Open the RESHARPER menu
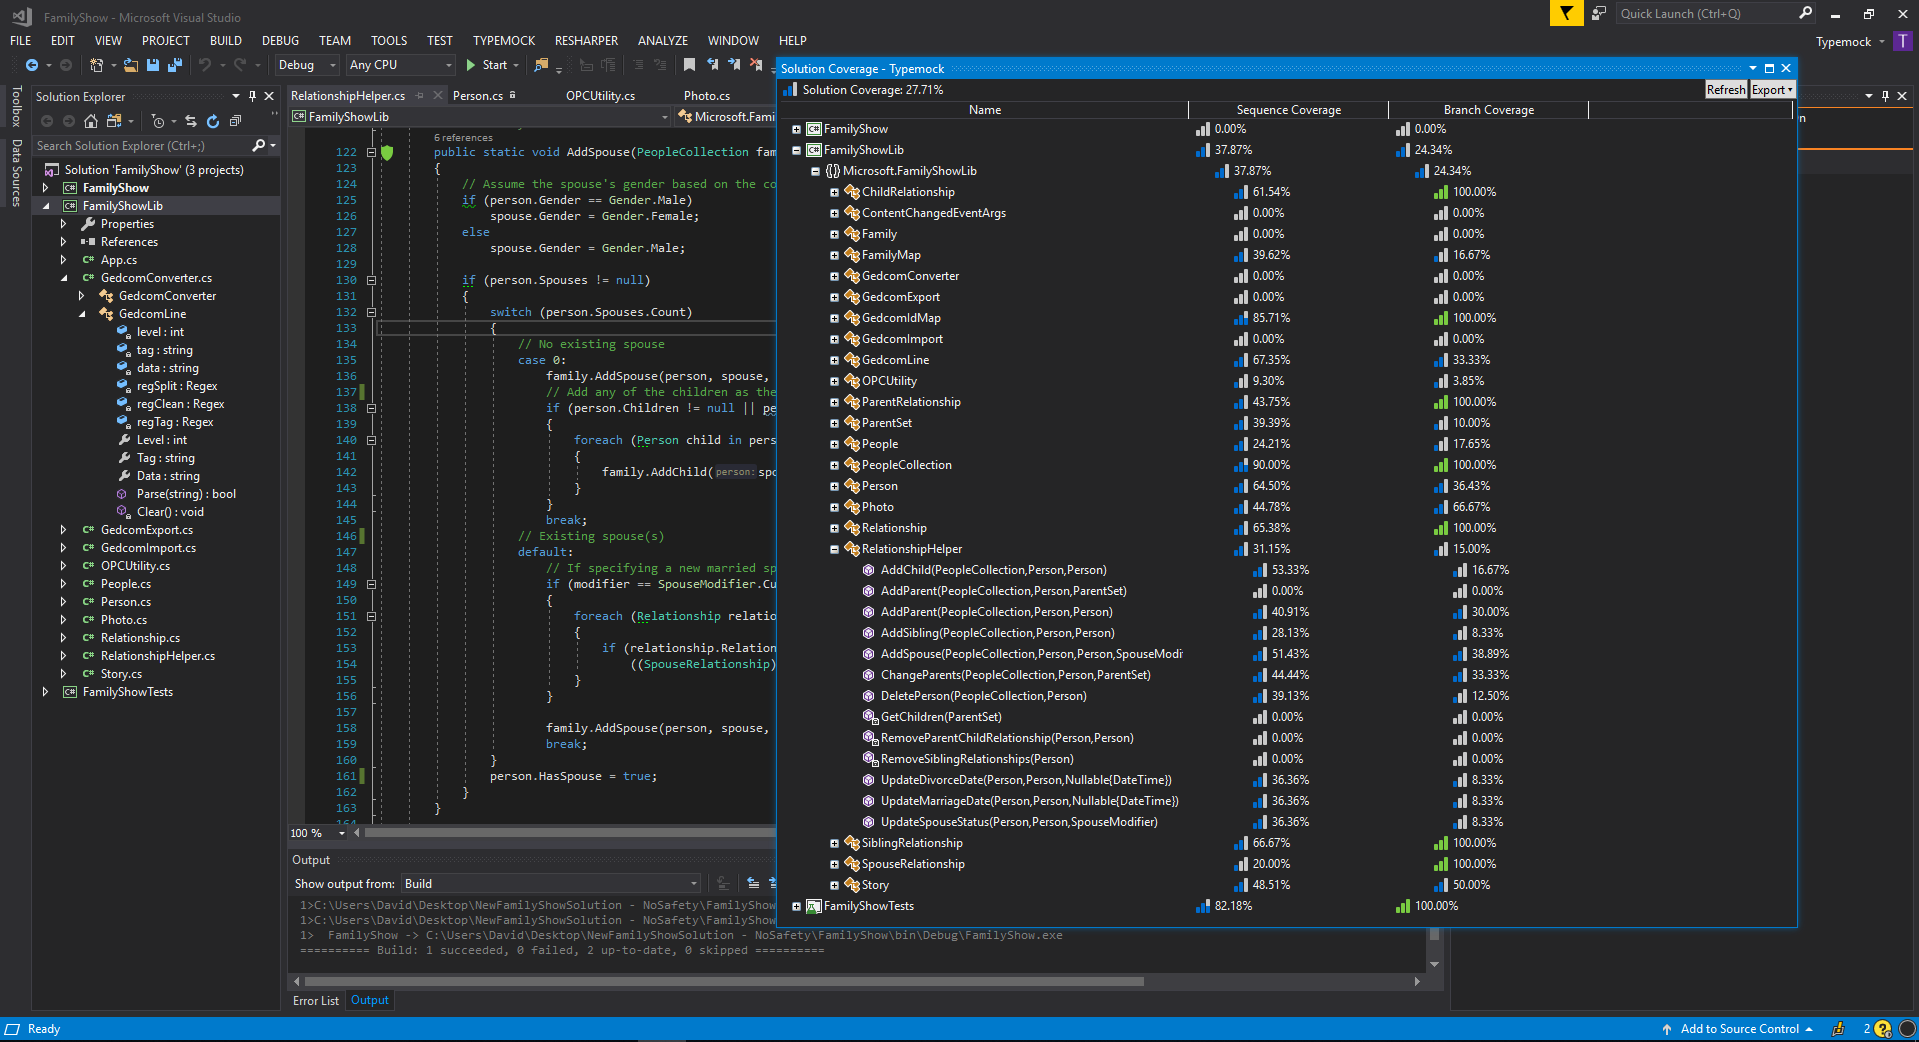The height and width of the screenshot is (1042, 1919). click(x=586, y=41)
